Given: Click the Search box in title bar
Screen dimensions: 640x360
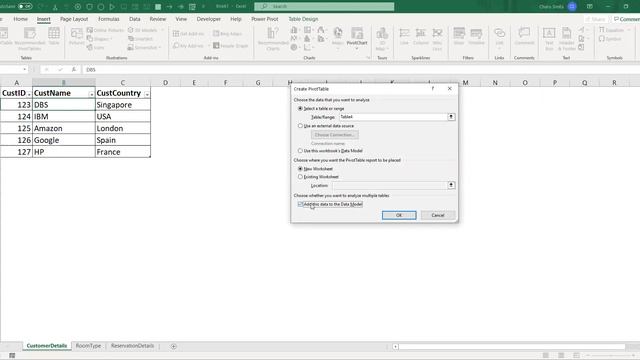Looking at the screenshot, I should [x=324, y=6].
